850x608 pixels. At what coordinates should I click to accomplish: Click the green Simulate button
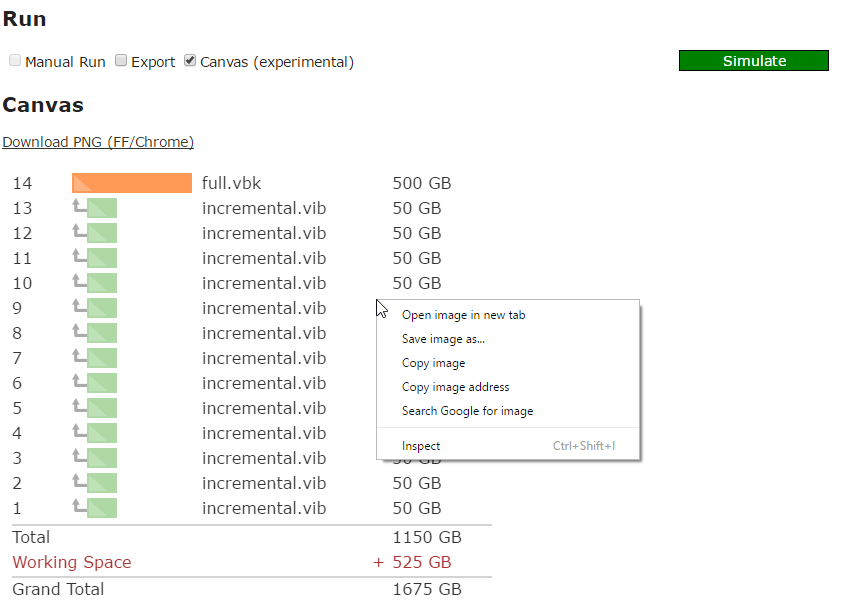point(754,61)
